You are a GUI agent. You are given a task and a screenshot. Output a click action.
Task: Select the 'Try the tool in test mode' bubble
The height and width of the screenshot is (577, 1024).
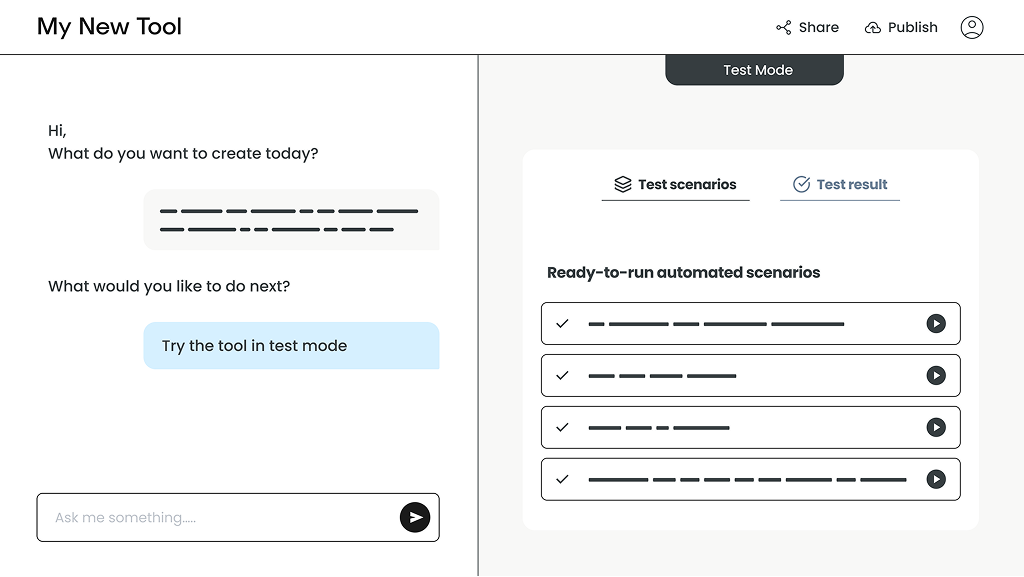[x=291, y=345]
